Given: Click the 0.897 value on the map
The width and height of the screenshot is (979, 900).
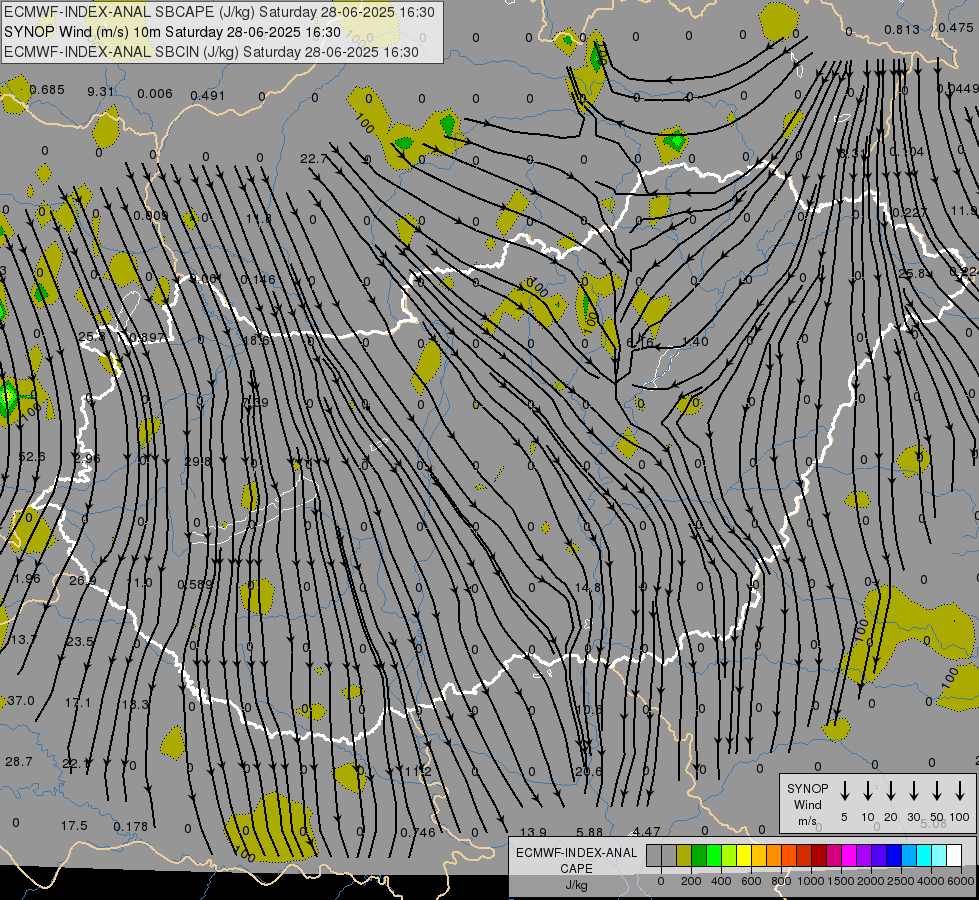Looking at the screenshot, I should [x=147, y=338].
